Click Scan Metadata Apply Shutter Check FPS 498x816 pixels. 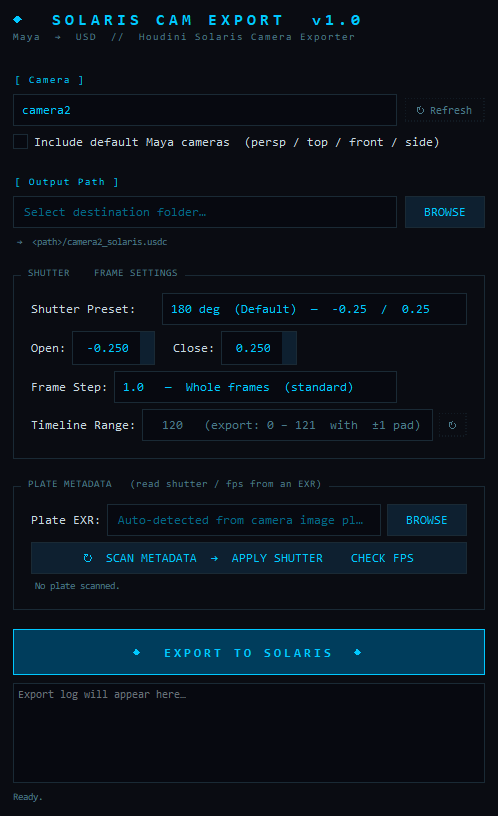[x=249, y=558]
